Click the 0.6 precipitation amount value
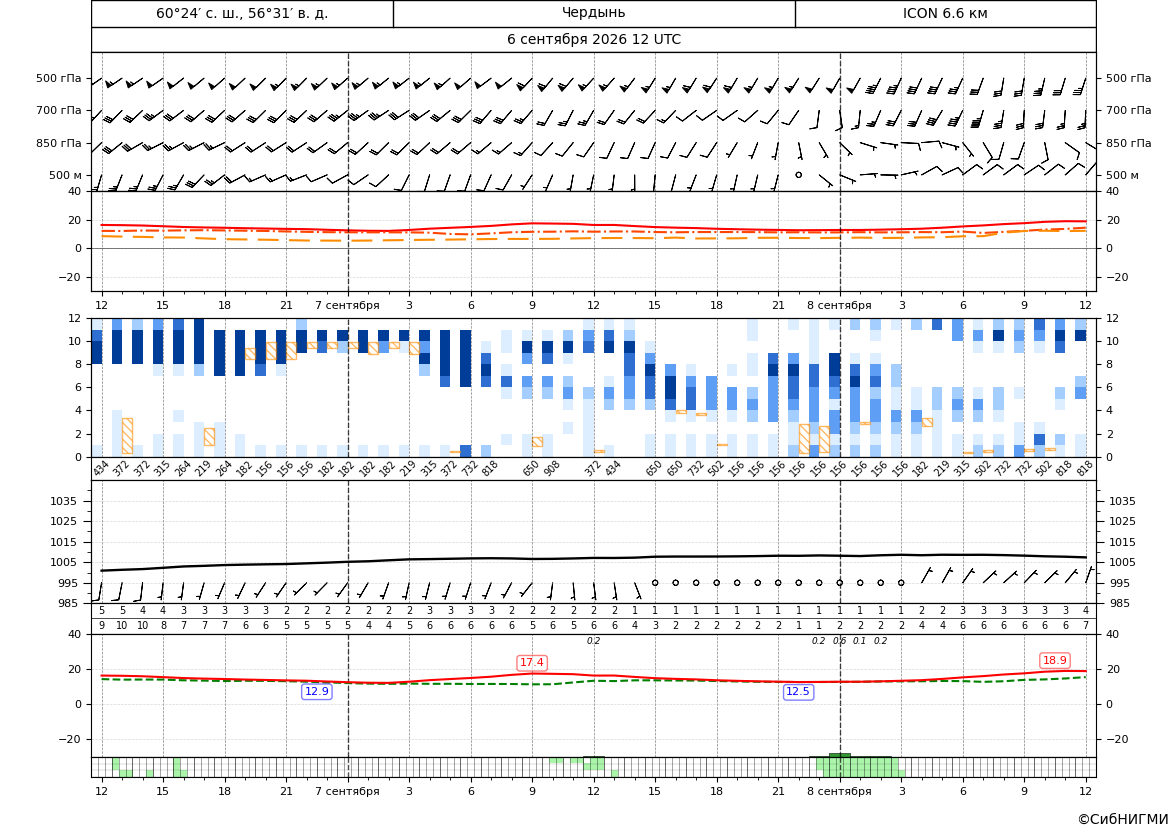The width and height of the screenshot is (1169, 827). click(839, 641)
